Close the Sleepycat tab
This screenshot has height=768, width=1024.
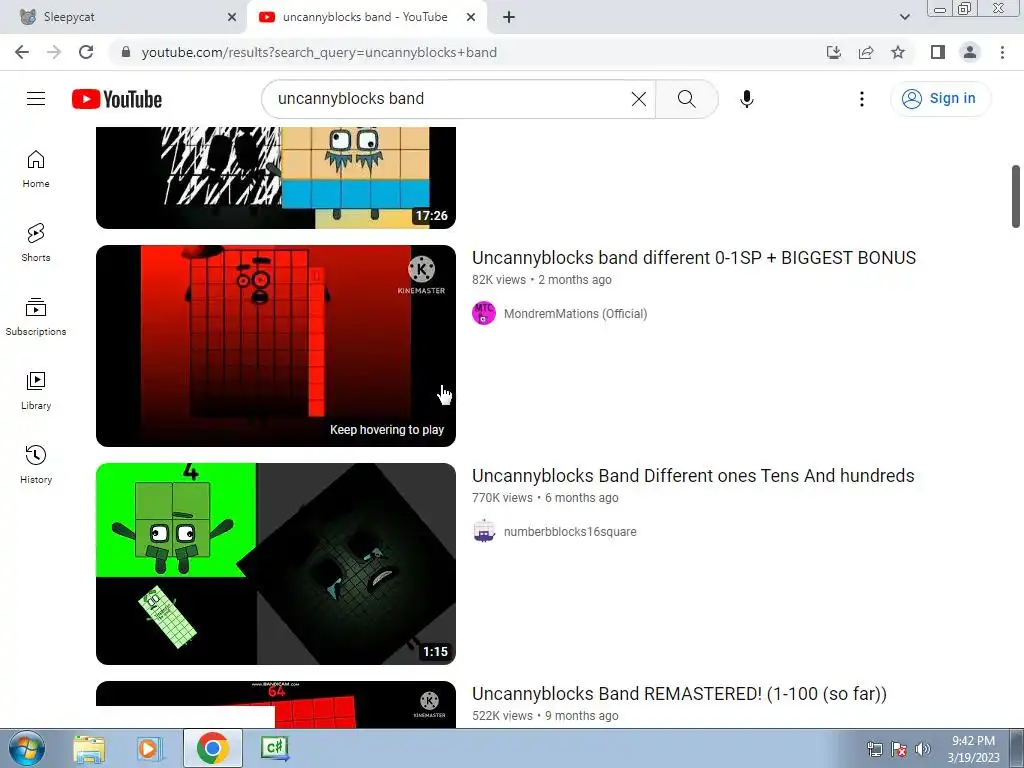(232, 17)
